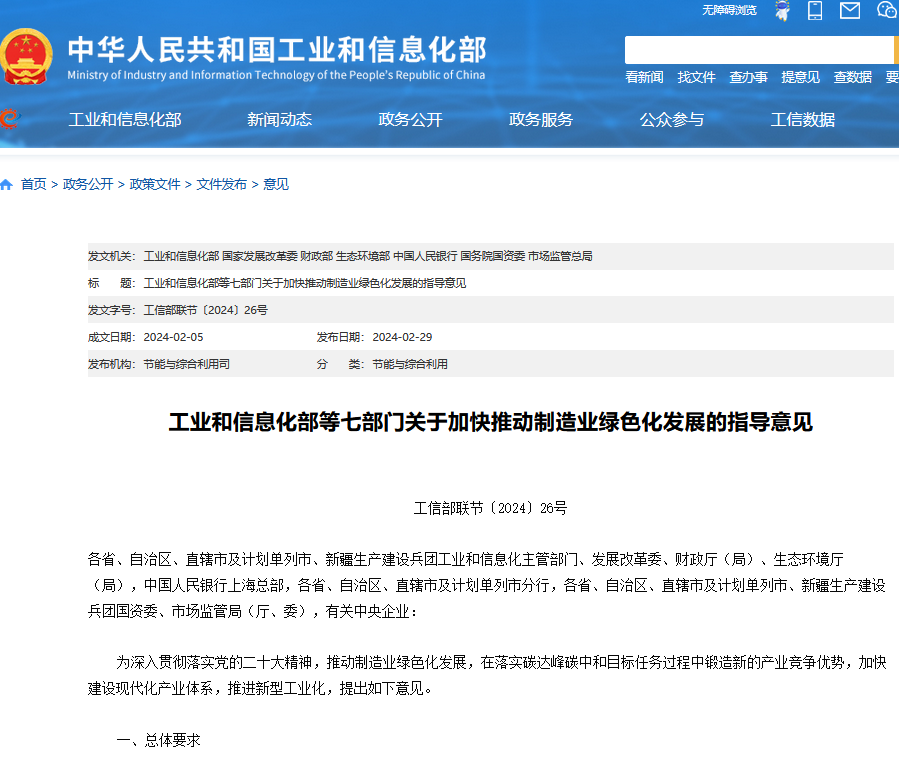899x780 pixels.
Task: Select the 政务公开 navigation tab
Action: (410, 120)
